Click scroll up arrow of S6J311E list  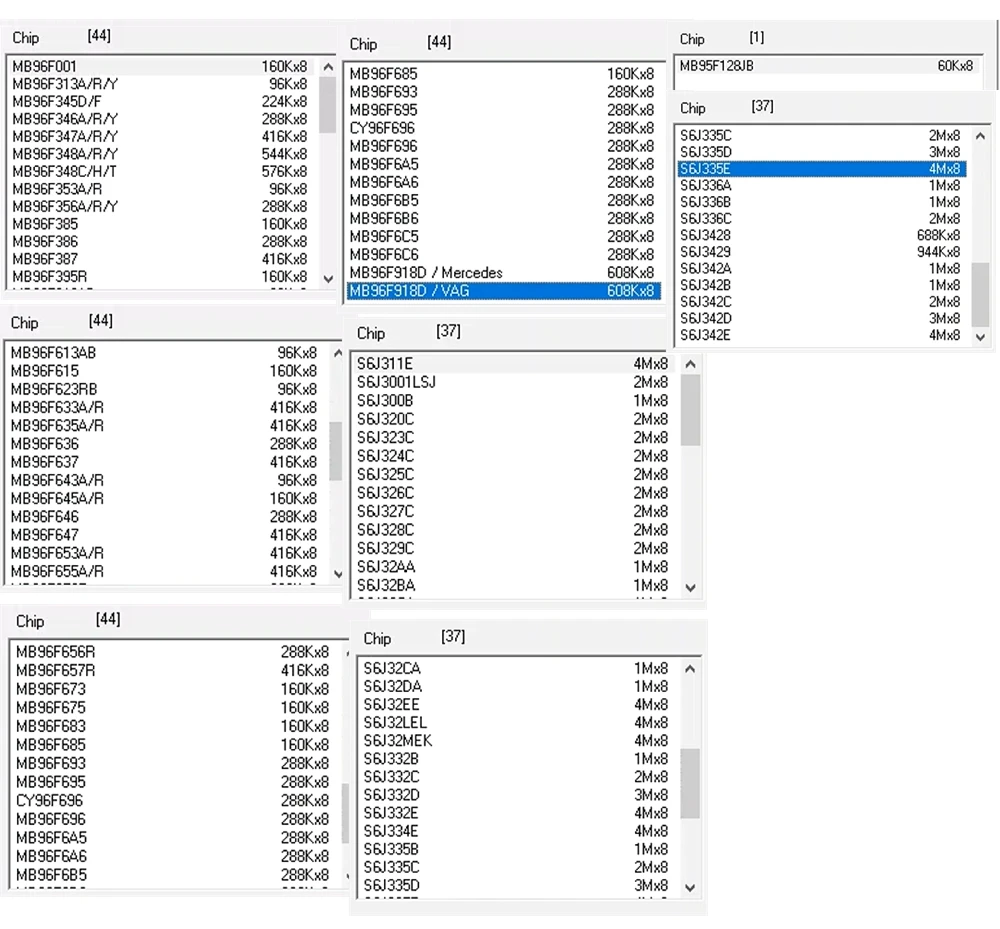tap(690, 365)
